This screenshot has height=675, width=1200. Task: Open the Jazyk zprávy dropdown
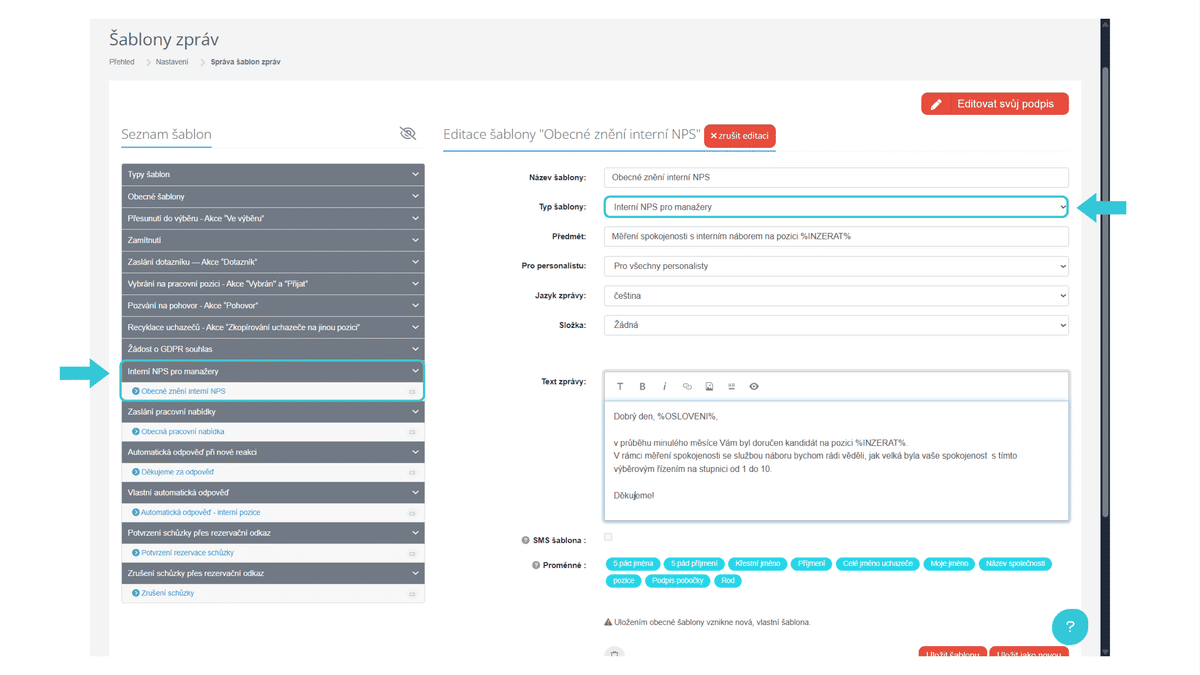(836, 296)
